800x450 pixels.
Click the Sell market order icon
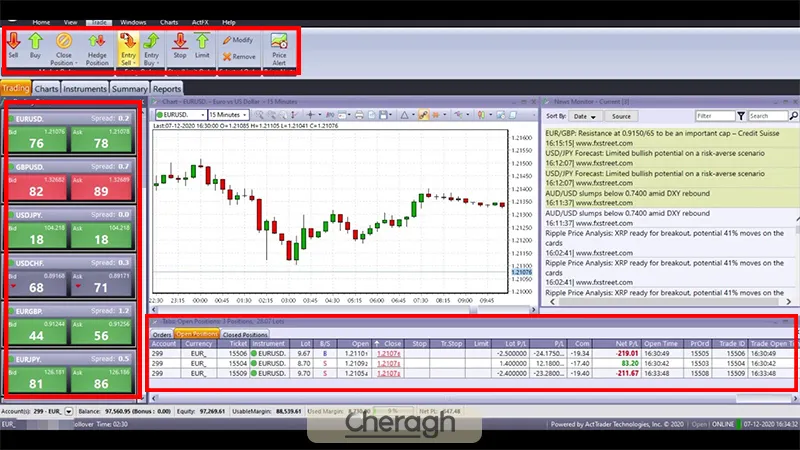click(x=13, y=45)
